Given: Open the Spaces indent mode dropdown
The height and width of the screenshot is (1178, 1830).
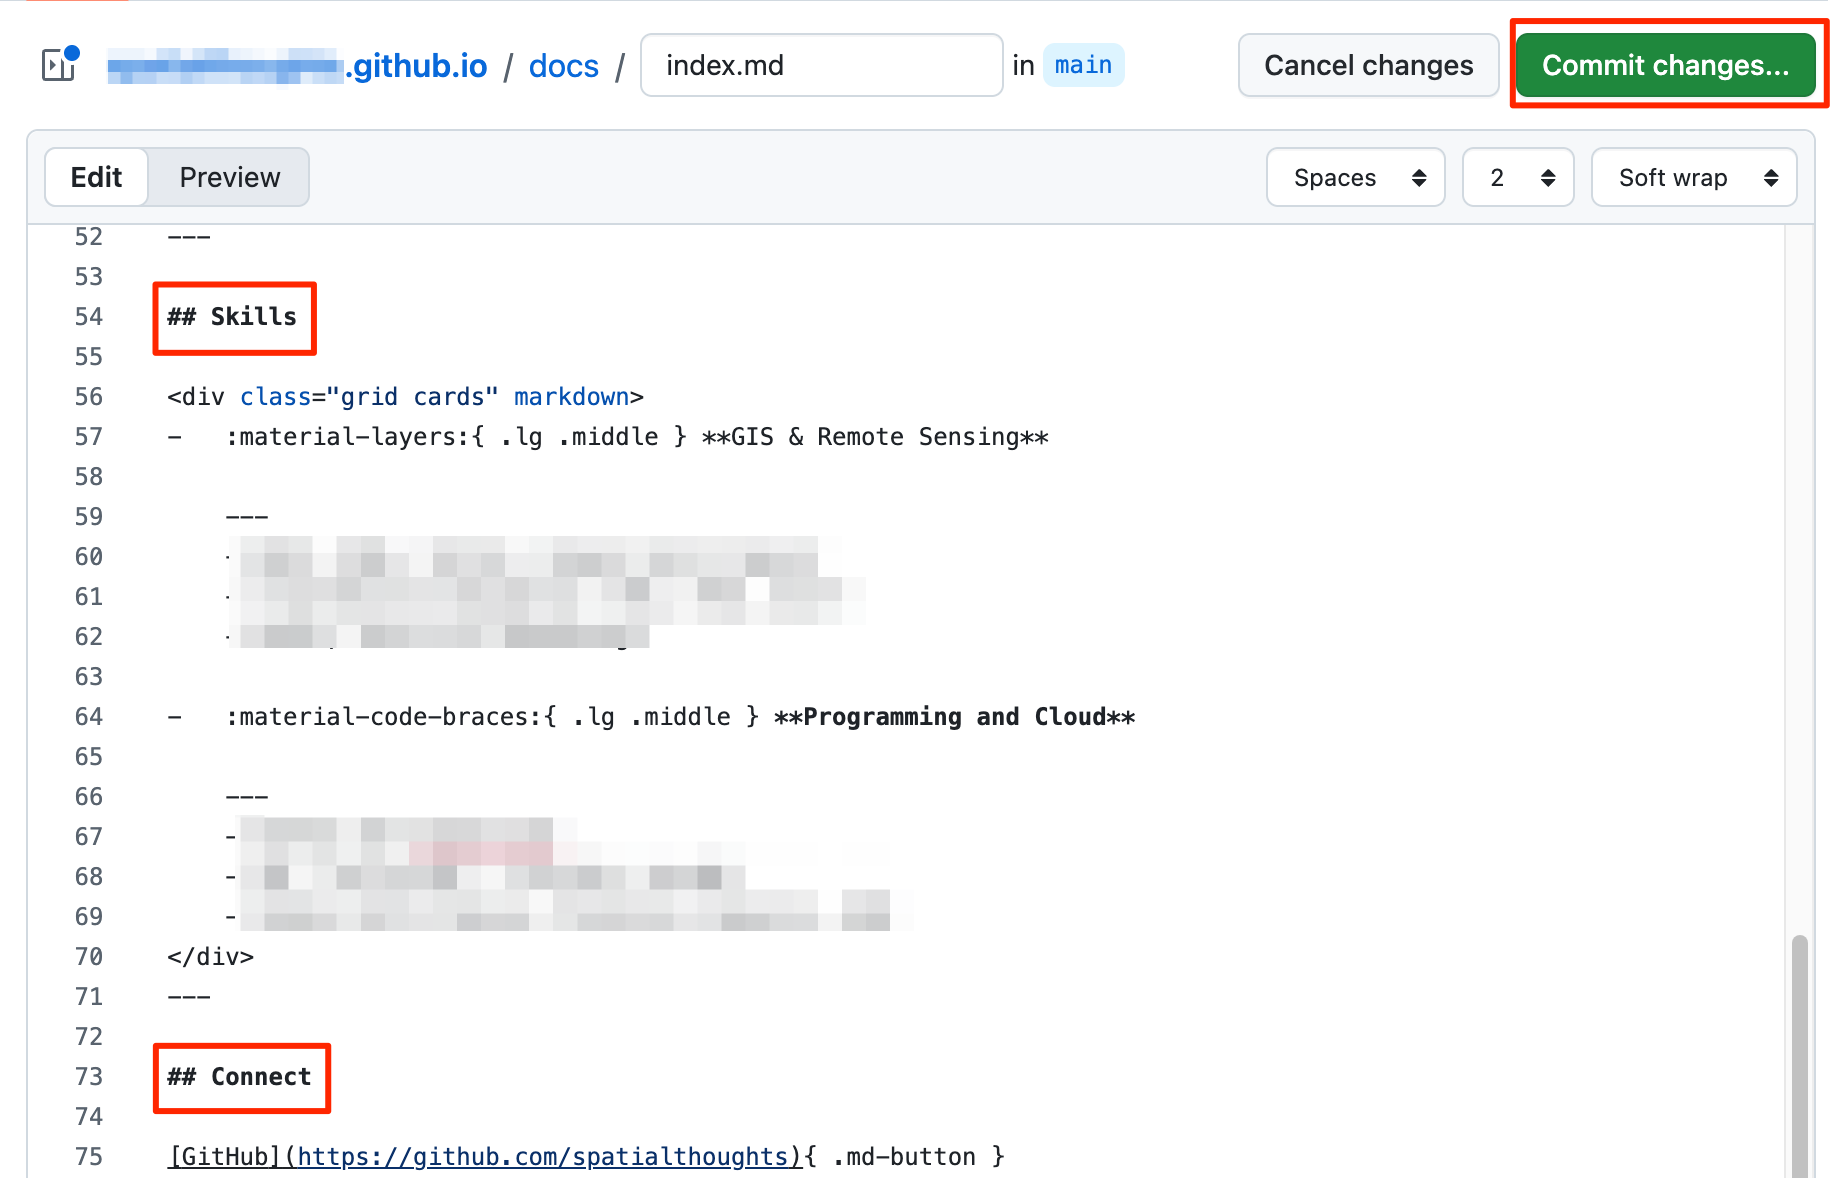Looking at the screenshot, I should point(1355,178).
